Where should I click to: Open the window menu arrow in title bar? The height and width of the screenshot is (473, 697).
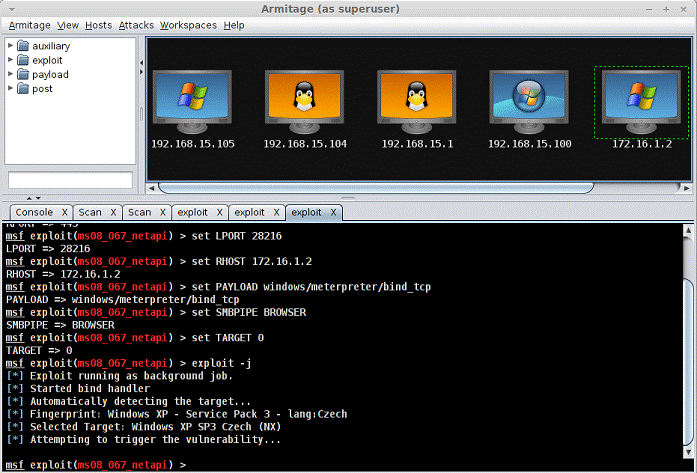[x=12, y=9]
